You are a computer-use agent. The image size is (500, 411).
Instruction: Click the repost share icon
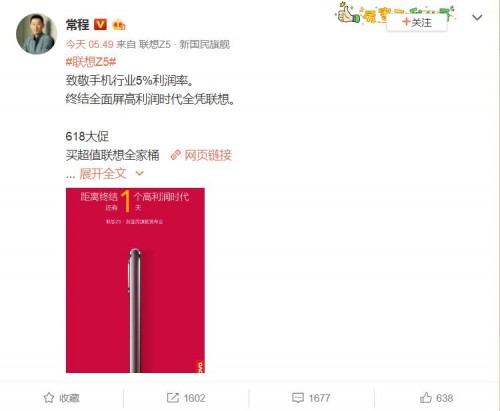(x=173, y=398)
